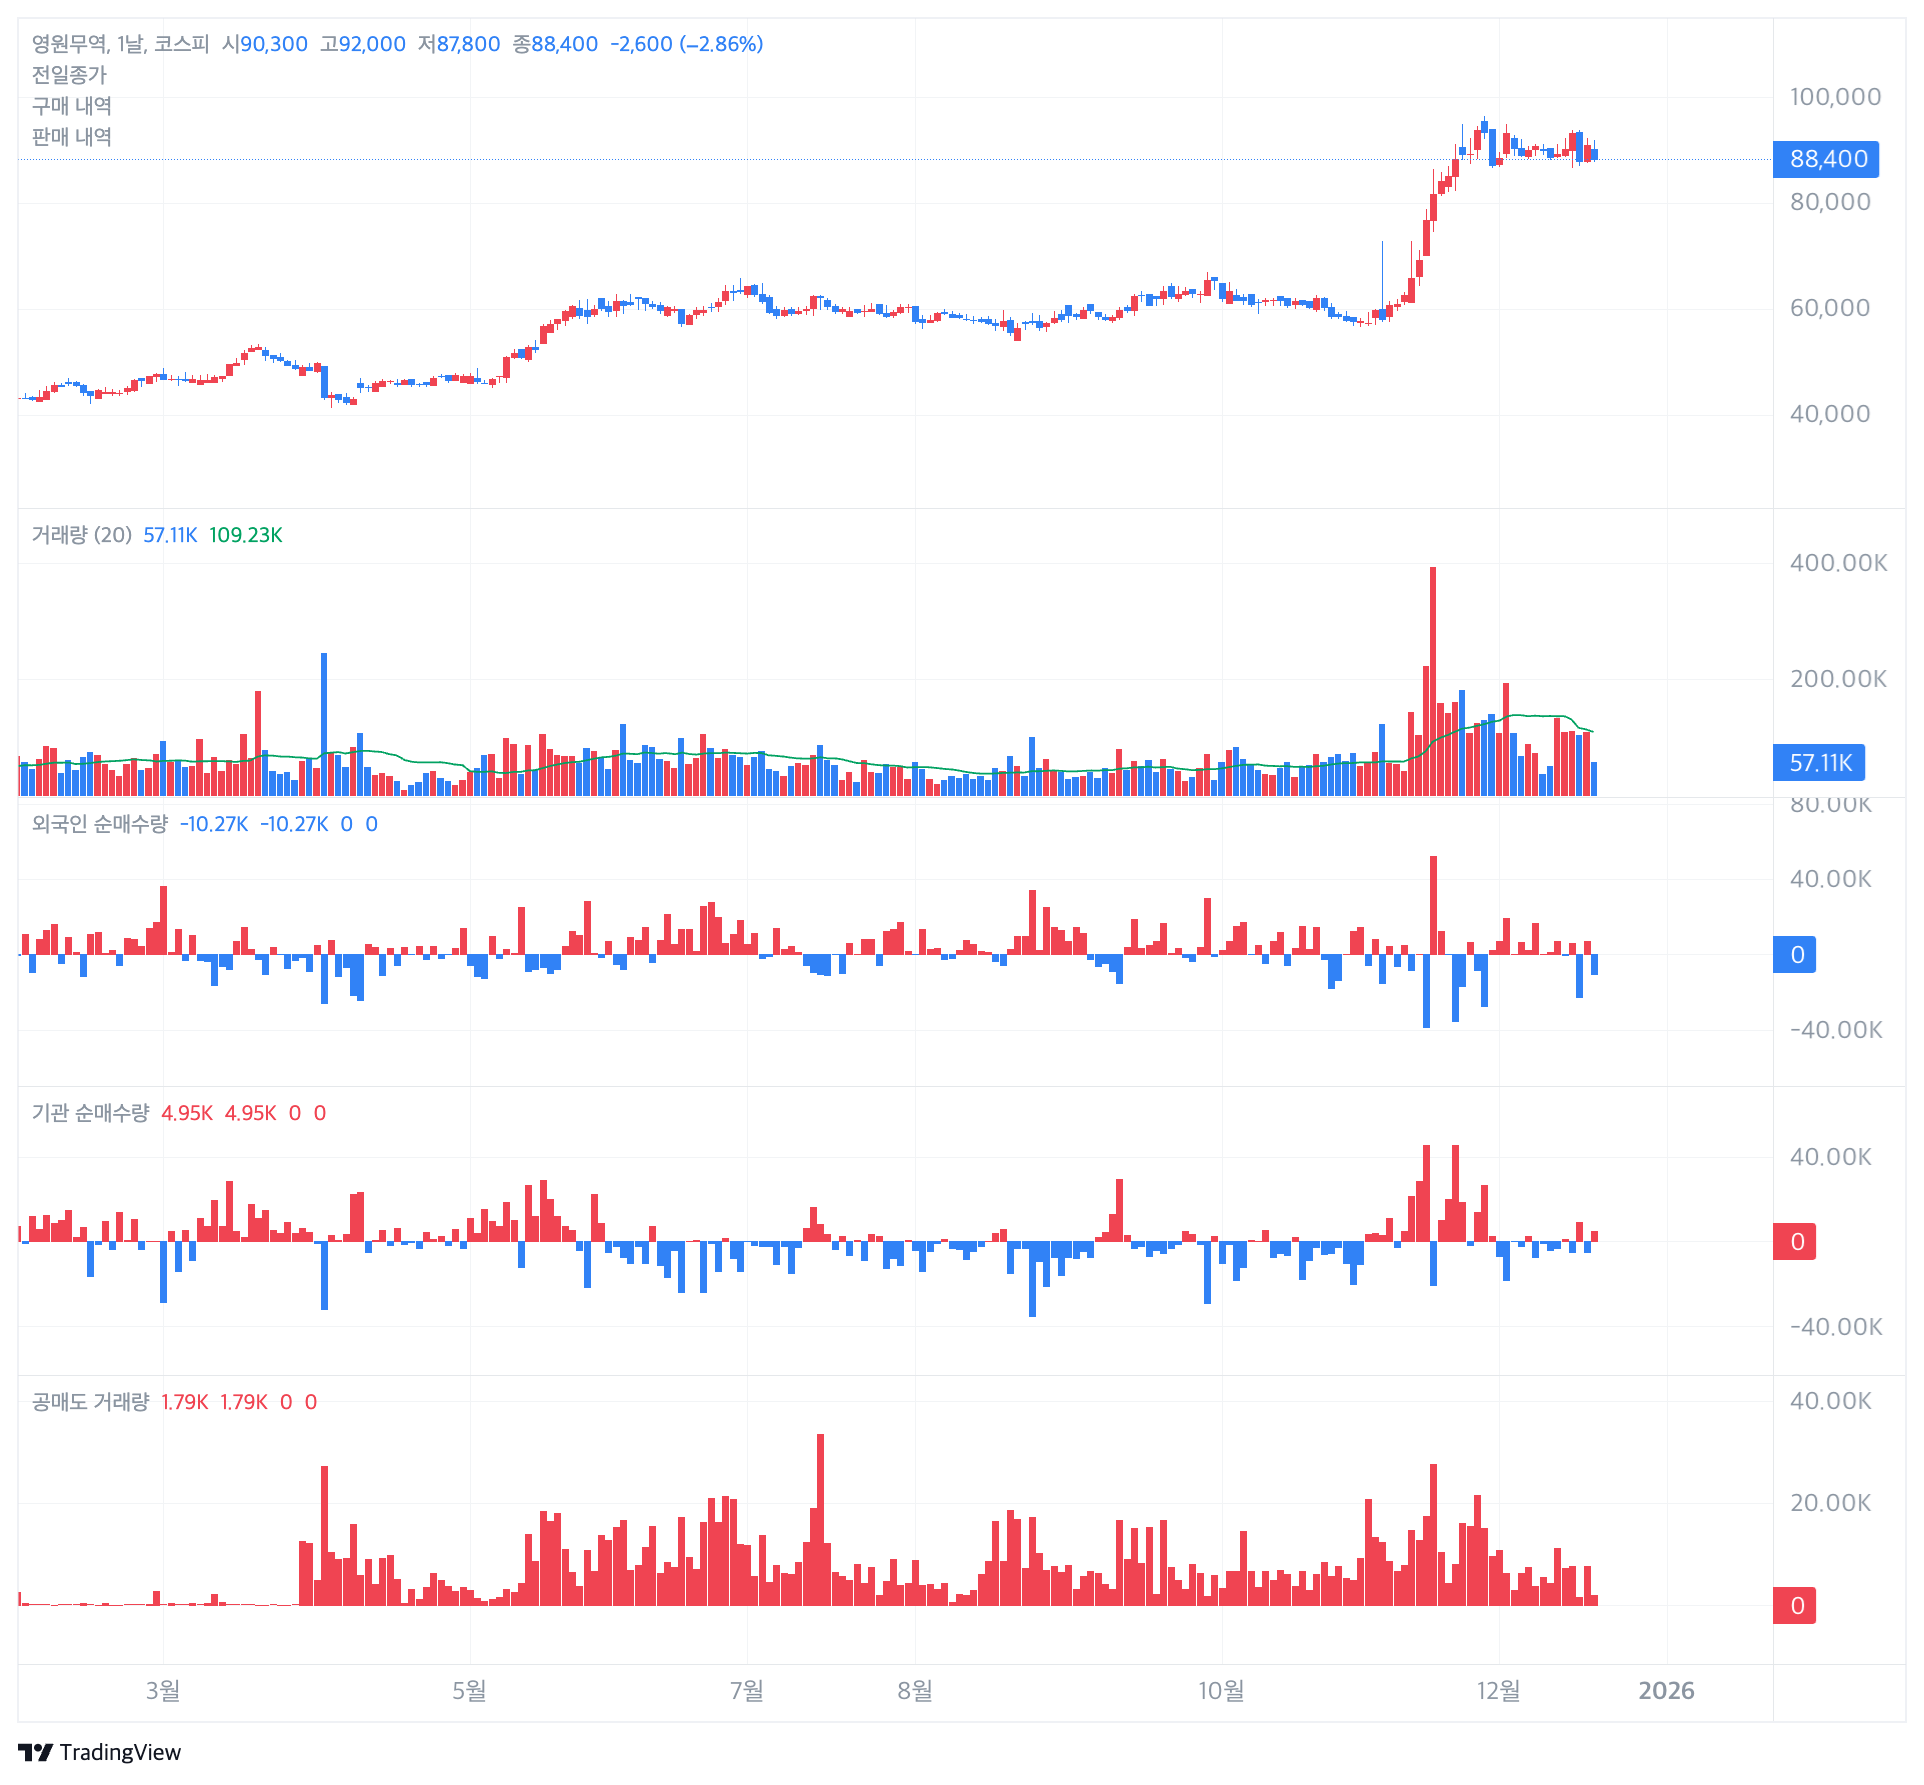Click the blue 88,400 current price tag
The height and width of the screenshot is (1785, 1924).
1826,159
